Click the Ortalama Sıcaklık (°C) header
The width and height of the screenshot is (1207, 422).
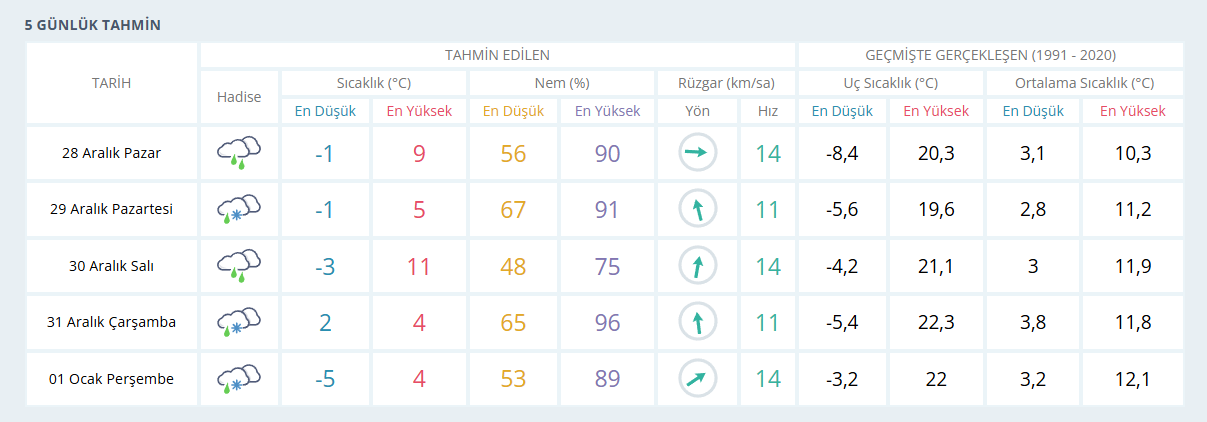point(1084,83)
